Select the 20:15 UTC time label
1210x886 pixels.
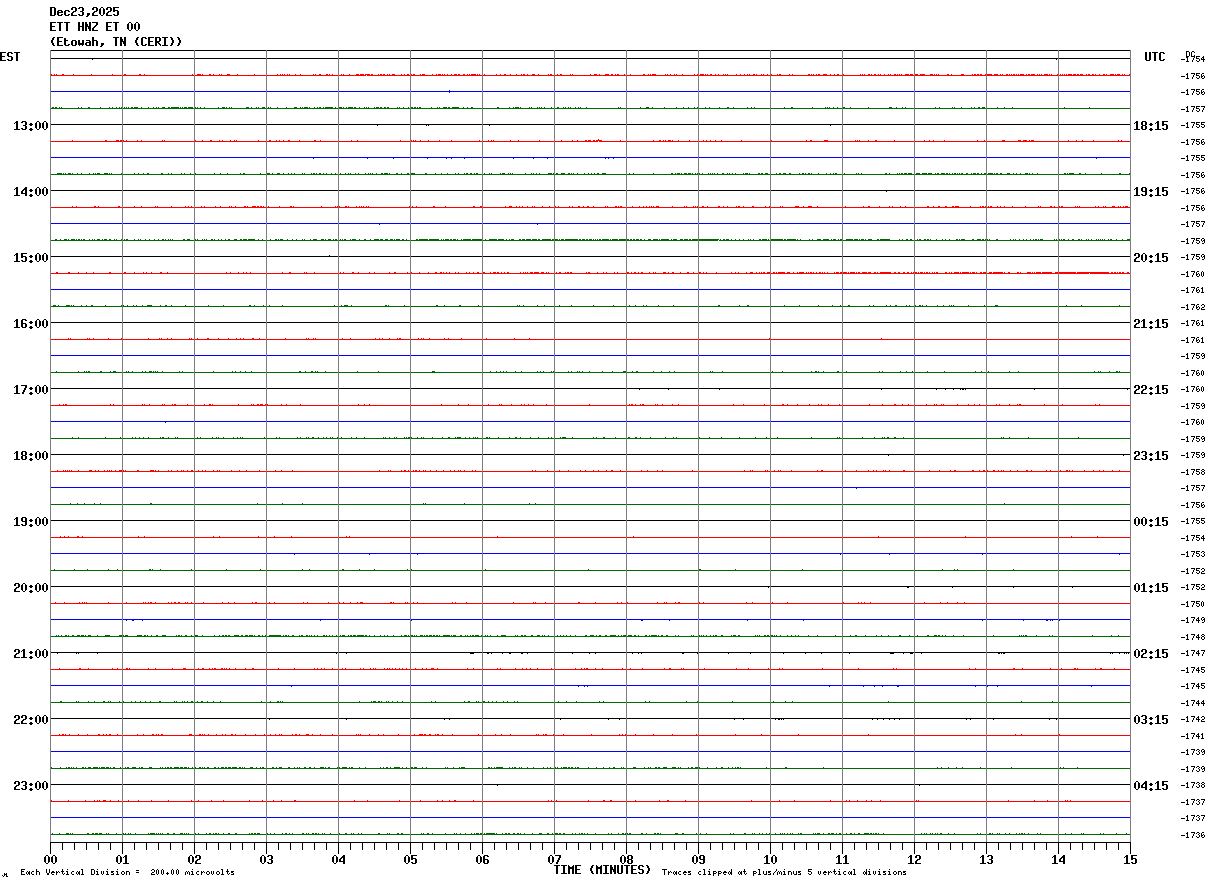click(1151, 257)
